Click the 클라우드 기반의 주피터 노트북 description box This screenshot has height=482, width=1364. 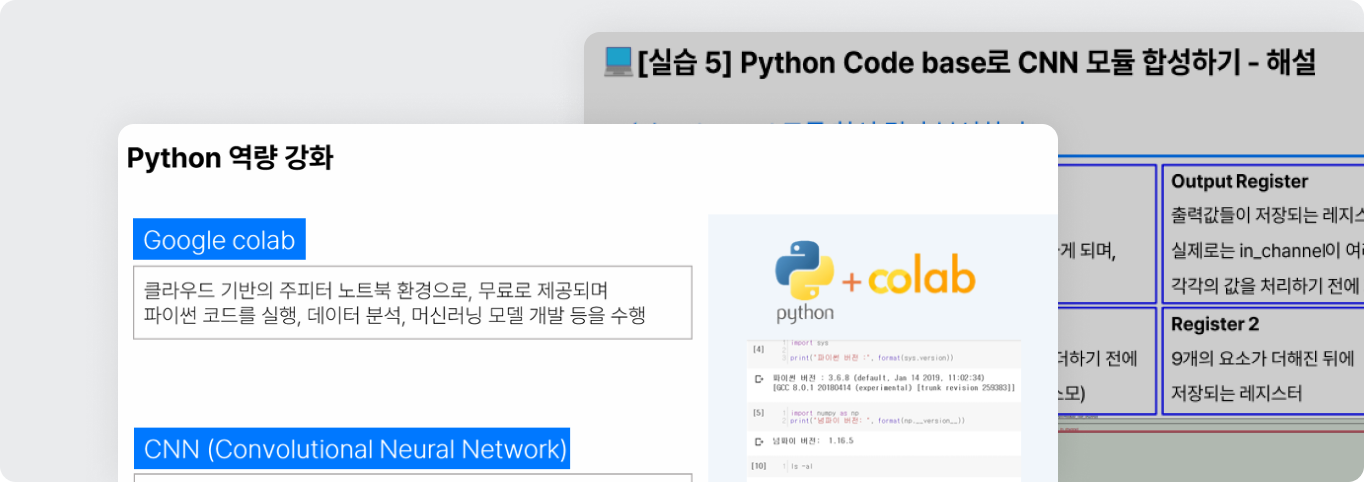412,302
